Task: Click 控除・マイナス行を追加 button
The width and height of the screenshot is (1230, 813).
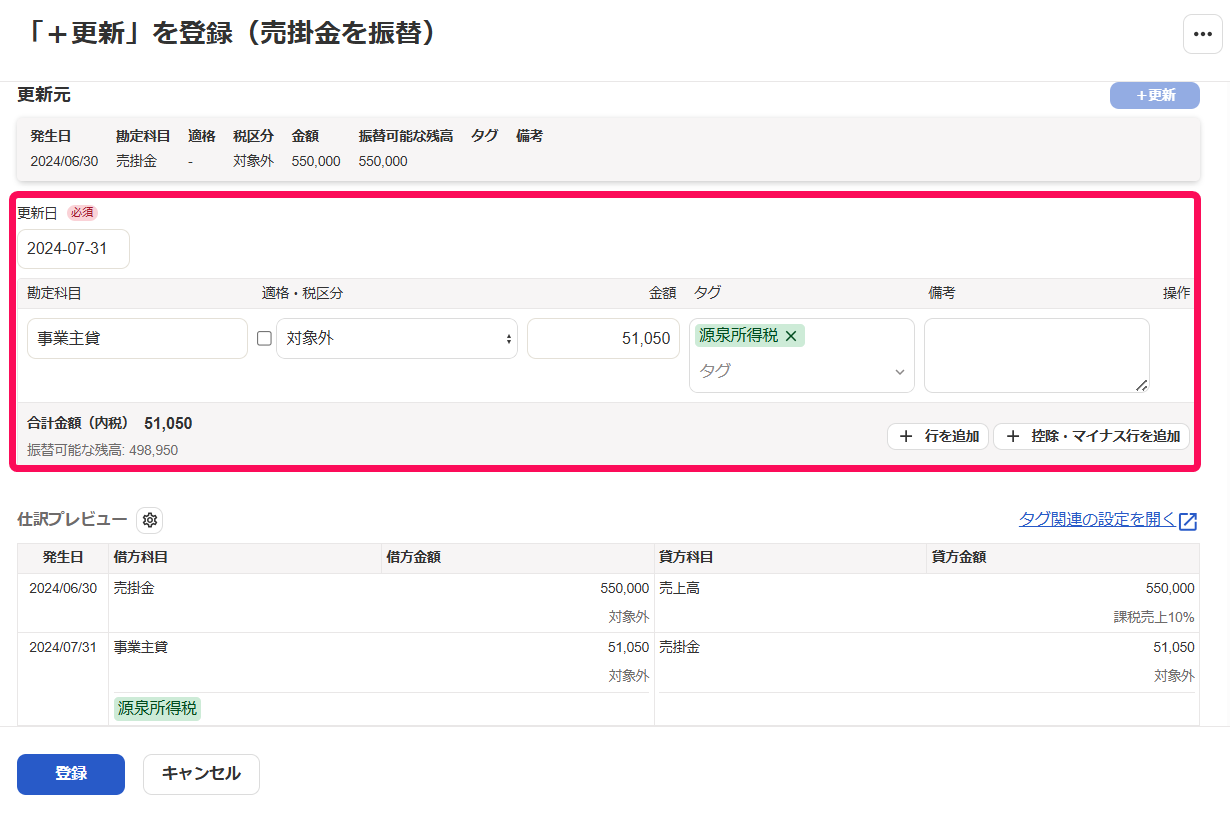Action: click(1091, 436)
